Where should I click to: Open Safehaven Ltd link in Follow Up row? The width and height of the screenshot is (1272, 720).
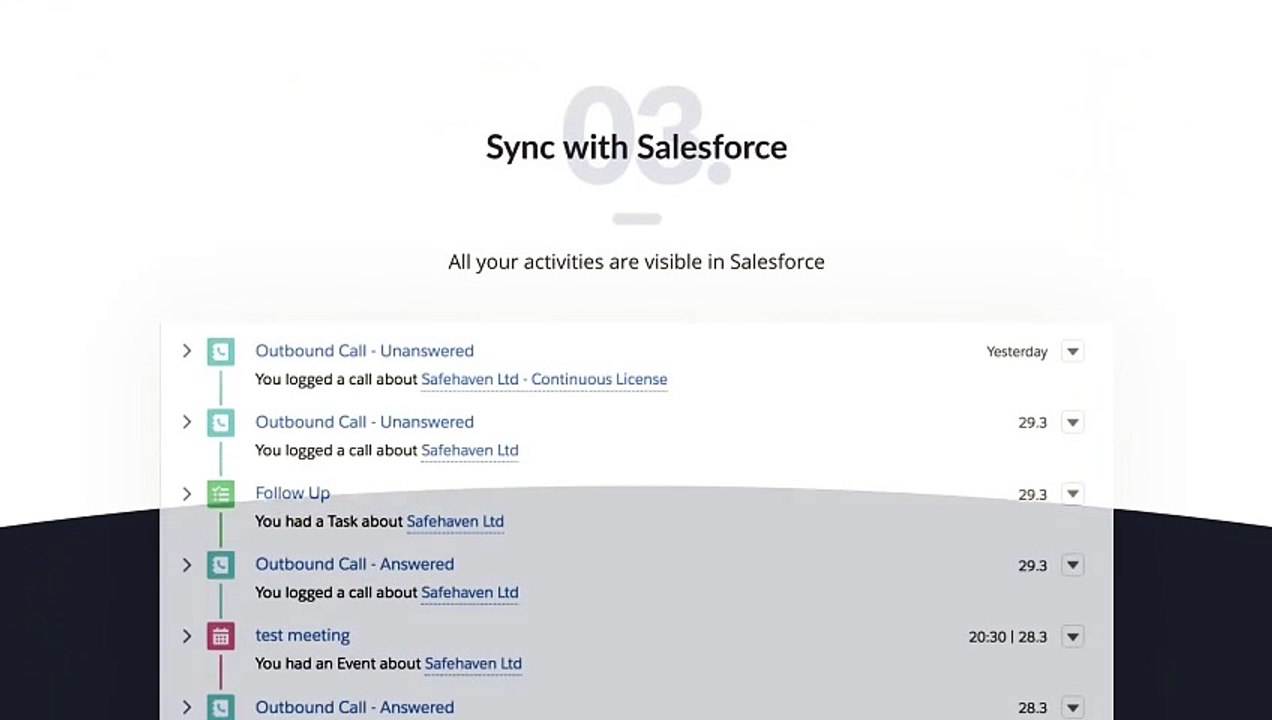(455, 522)
